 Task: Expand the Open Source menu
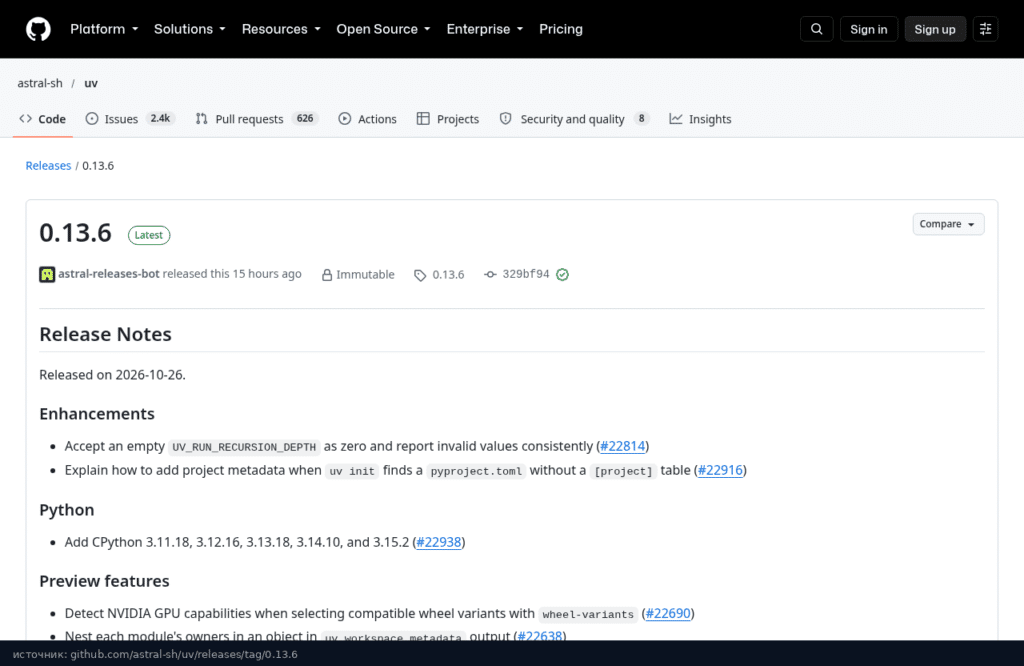383,29
